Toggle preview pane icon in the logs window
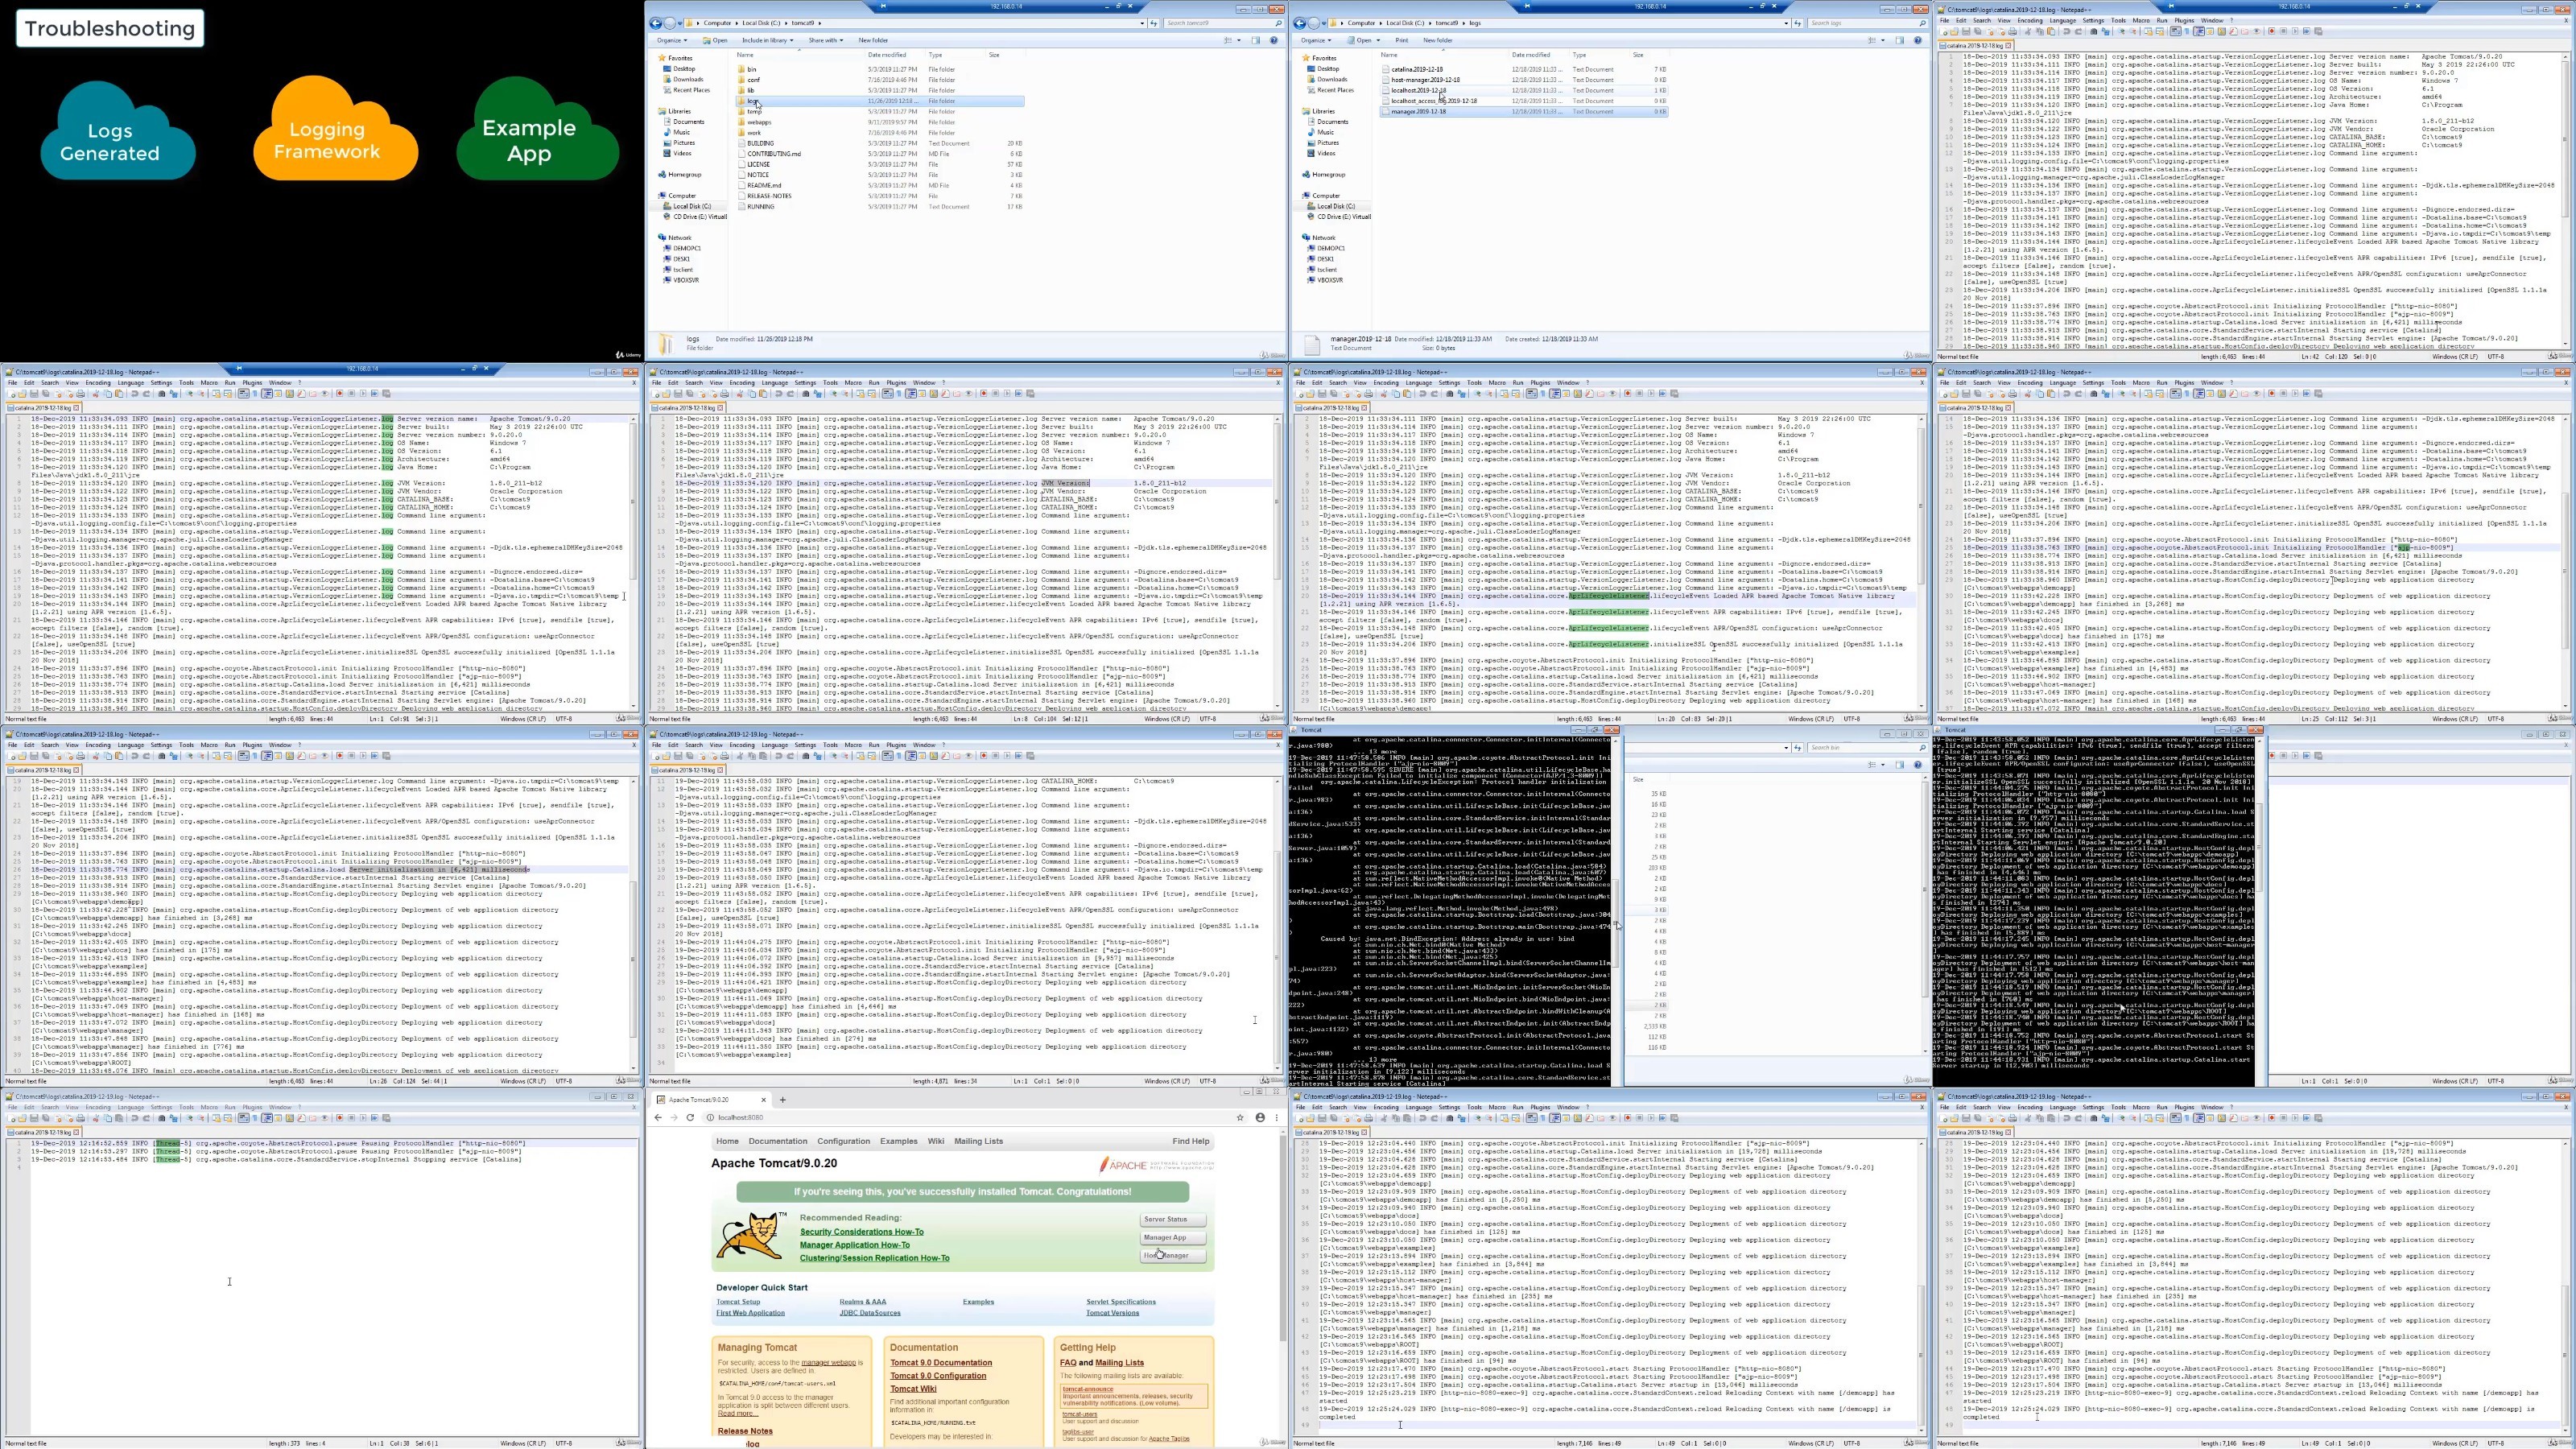Screen dimensions: 2576x1449 point(1900,40)
